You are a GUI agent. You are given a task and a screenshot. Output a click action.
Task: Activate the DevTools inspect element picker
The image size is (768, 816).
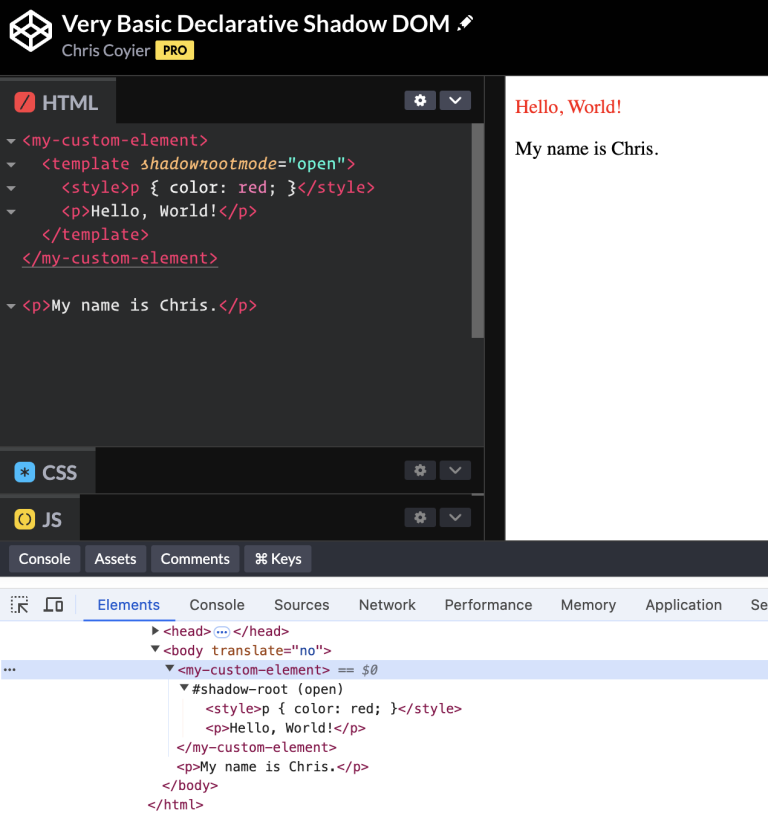tap(20, 605)
